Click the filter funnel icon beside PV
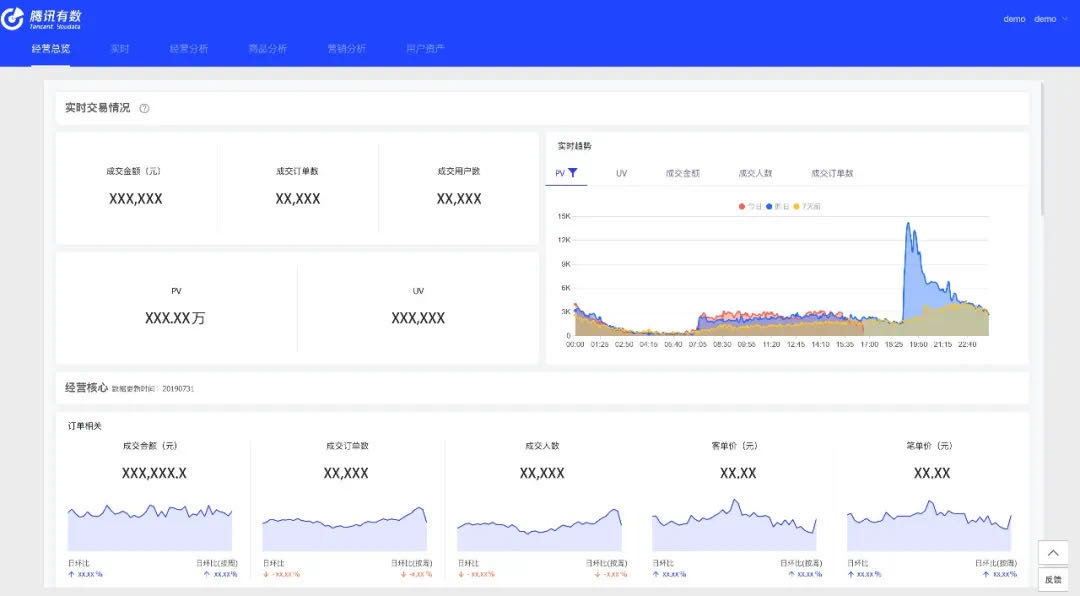 coord(572,173)
